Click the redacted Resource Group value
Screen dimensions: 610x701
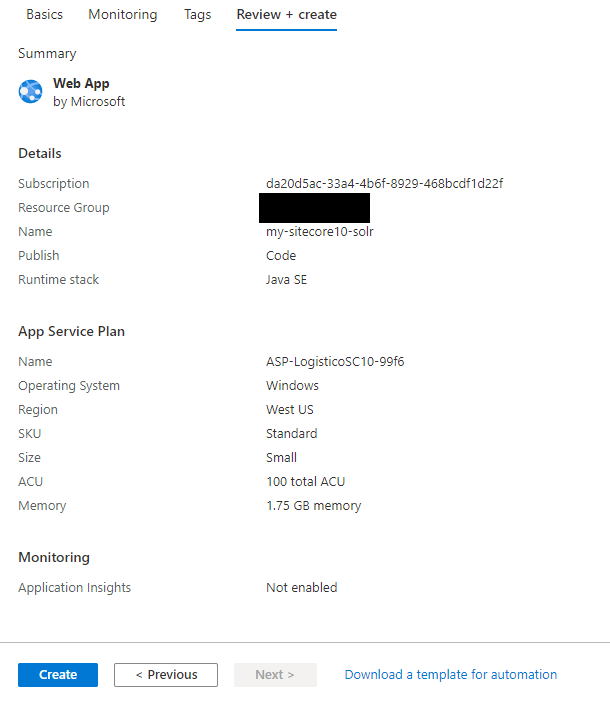click(x=314, y=208)
